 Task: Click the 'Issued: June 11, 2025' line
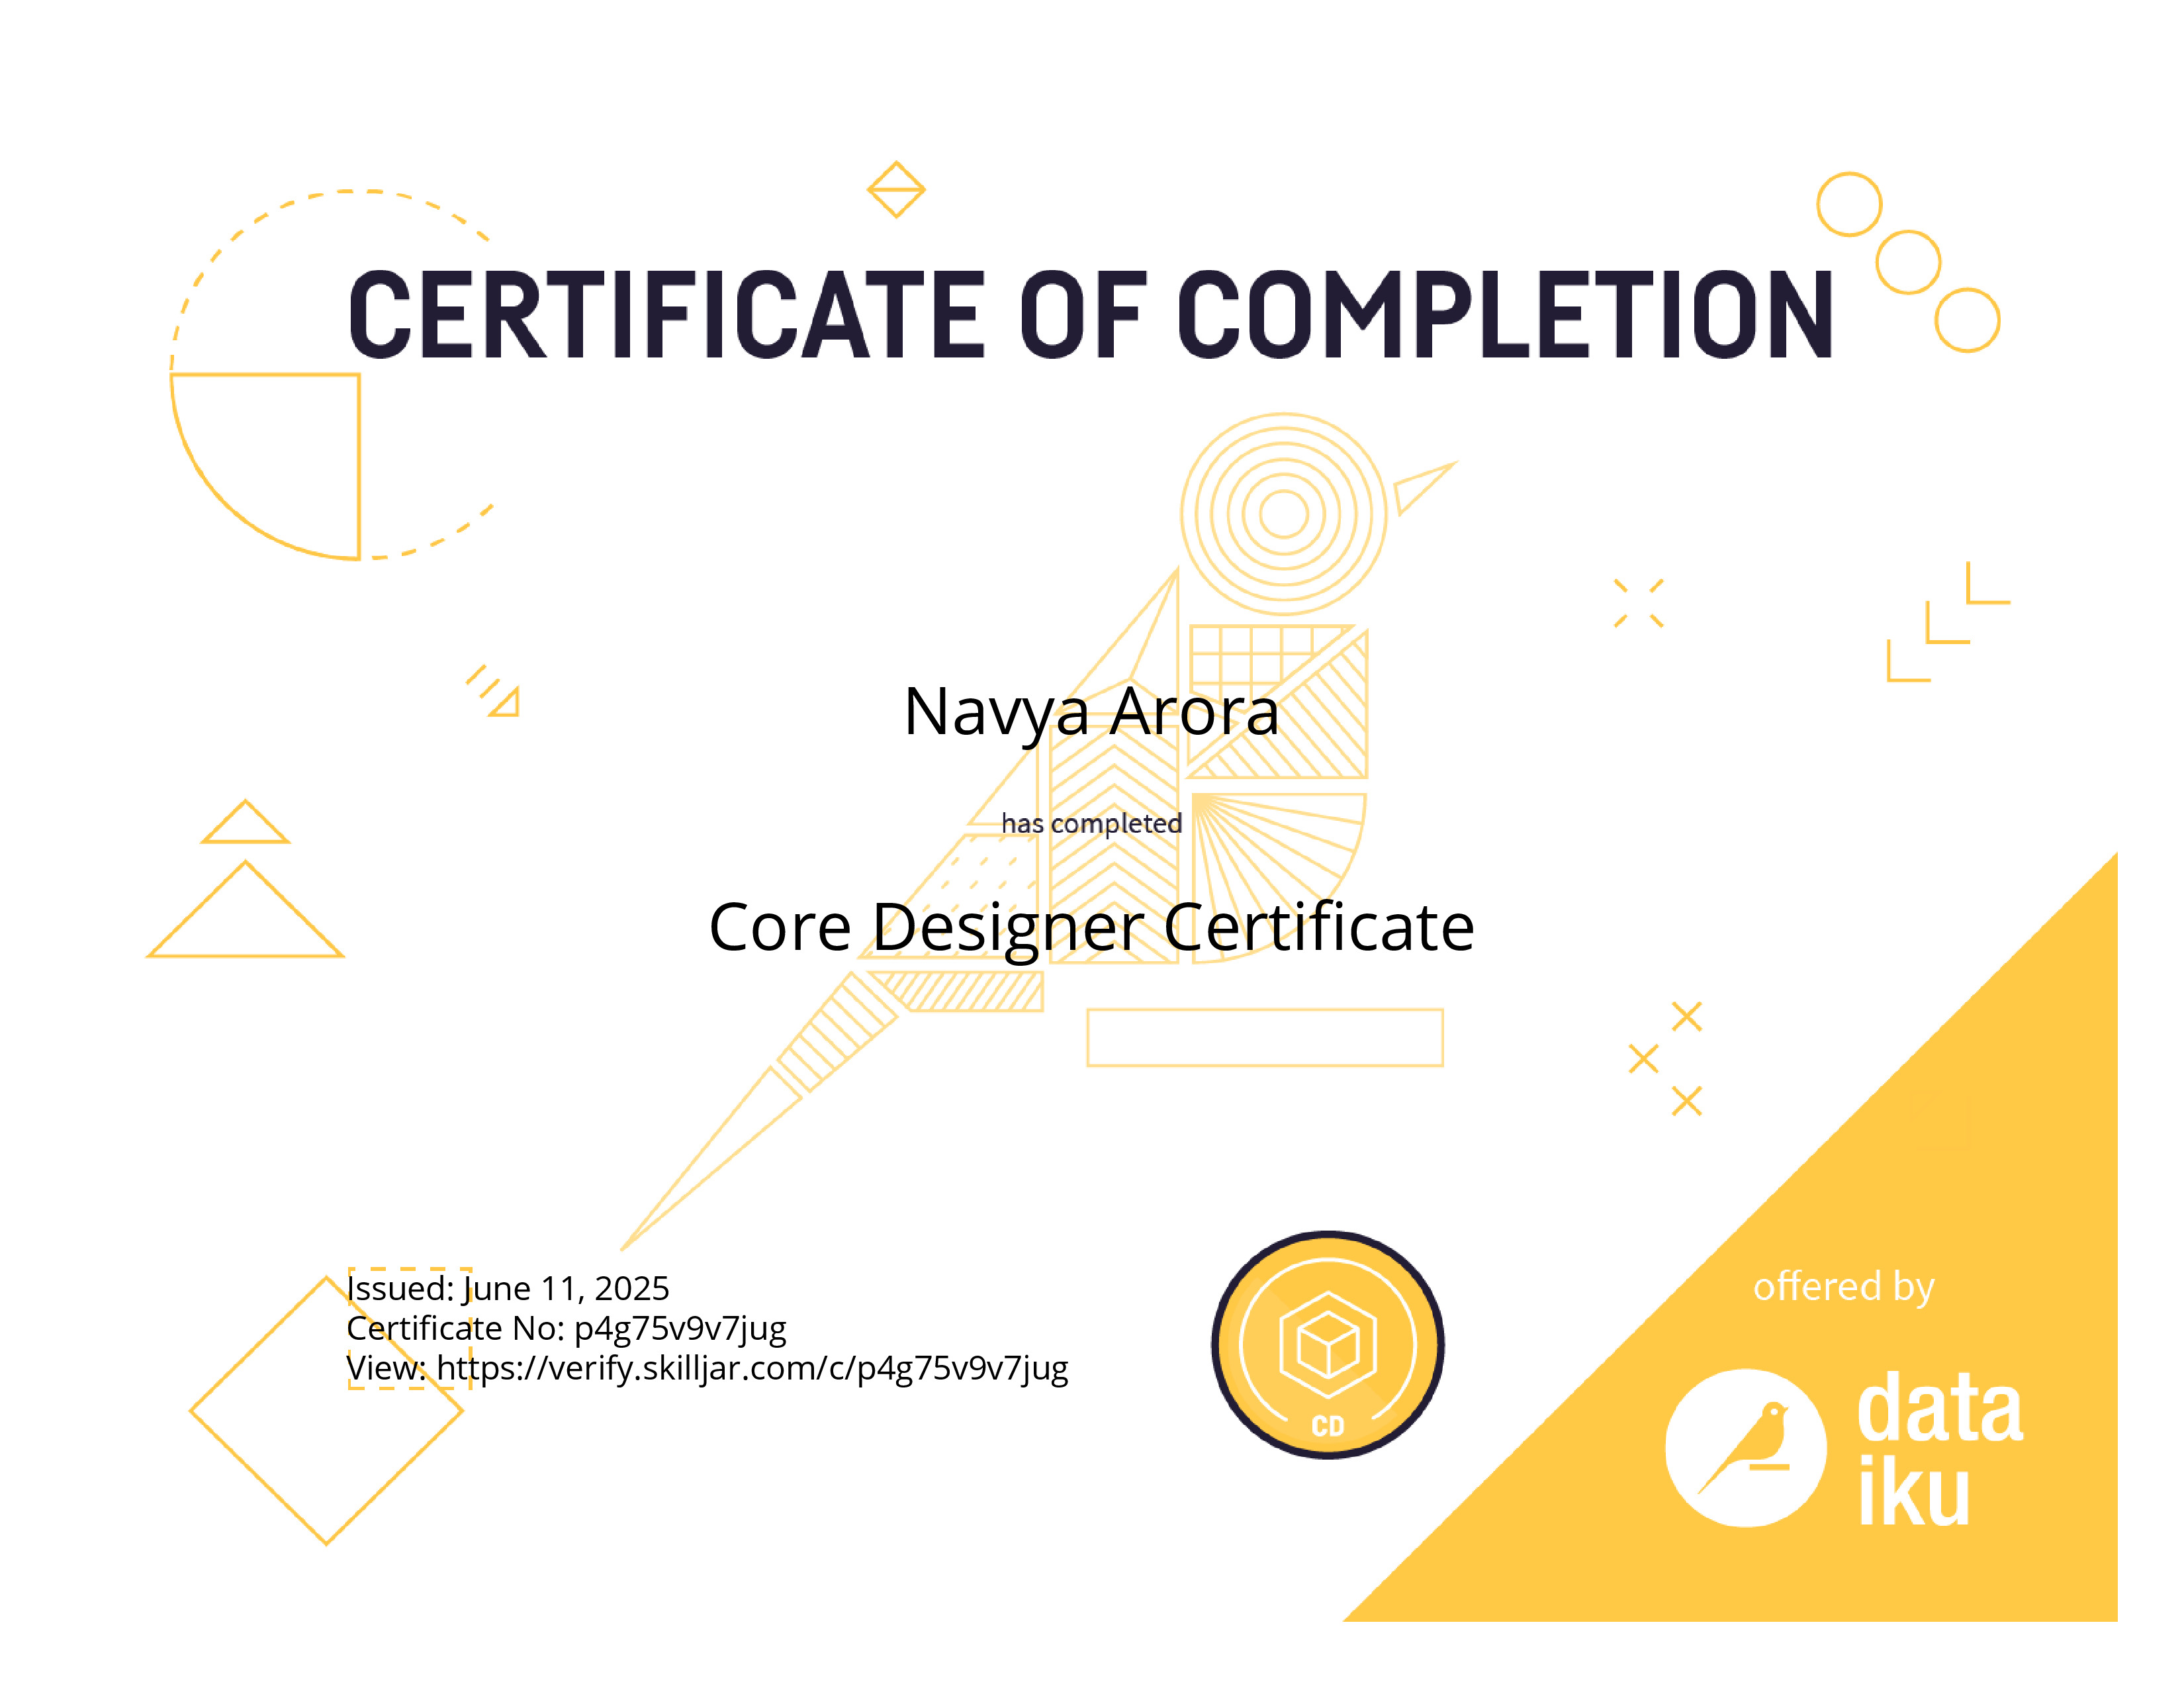508,1288
